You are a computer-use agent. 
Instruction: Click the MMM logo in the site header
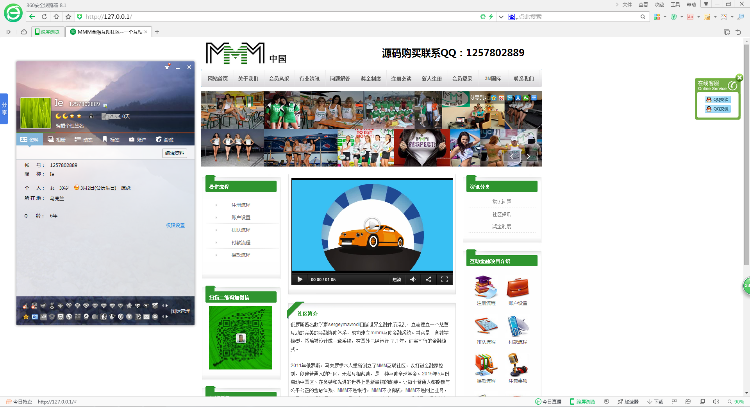point(235,53)
